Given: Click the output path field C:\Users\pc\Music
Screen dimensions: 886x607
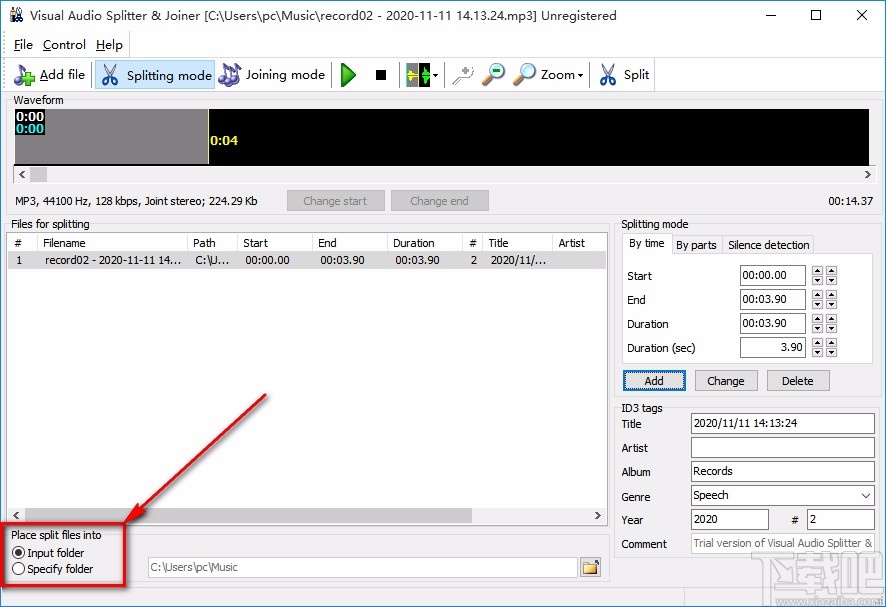Looking at the screenshot, I should (362, 567).
